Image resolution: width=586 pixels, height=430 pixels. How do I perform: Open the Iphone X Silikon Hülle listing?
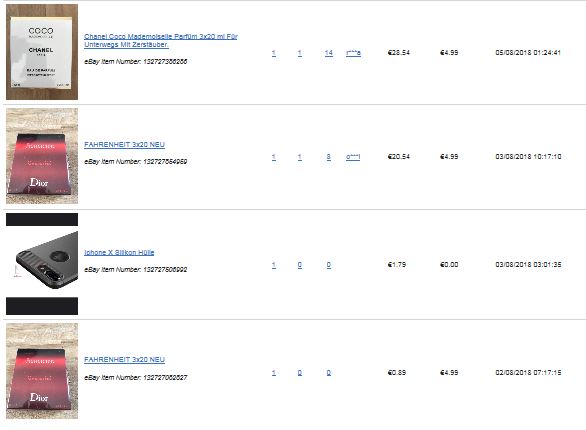click(119, 253)
